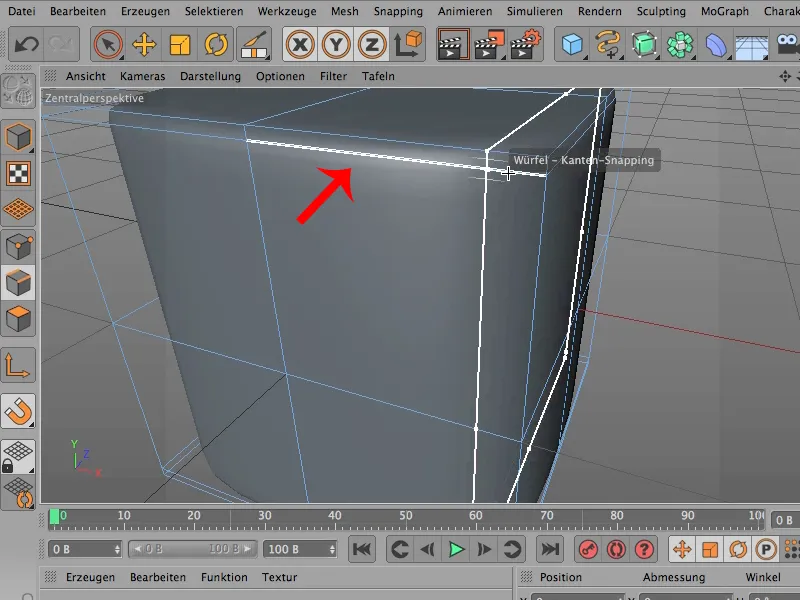The image size is (800, 600).
Task: Click the red Record Keyframe button
Action: 588,549
